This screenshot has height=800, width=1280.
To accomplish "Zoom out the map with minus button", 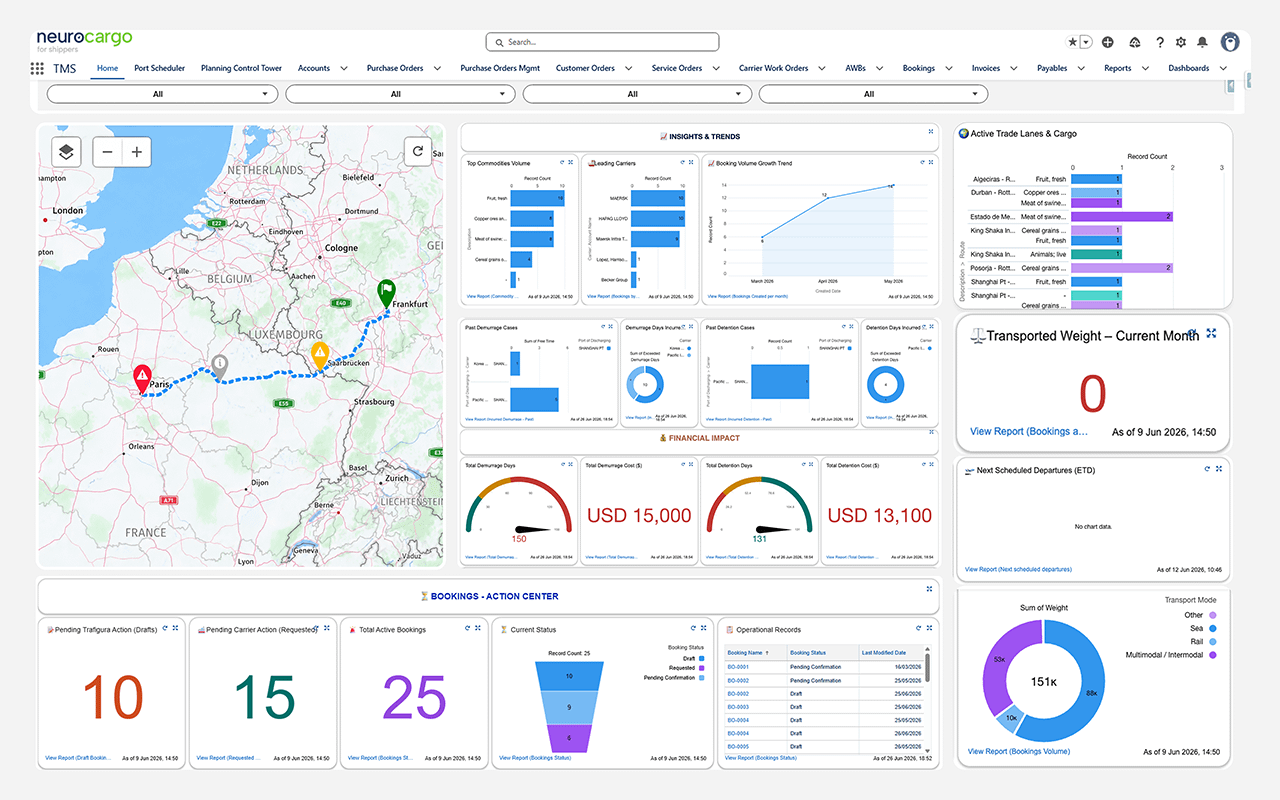I will tap(108, 152).
